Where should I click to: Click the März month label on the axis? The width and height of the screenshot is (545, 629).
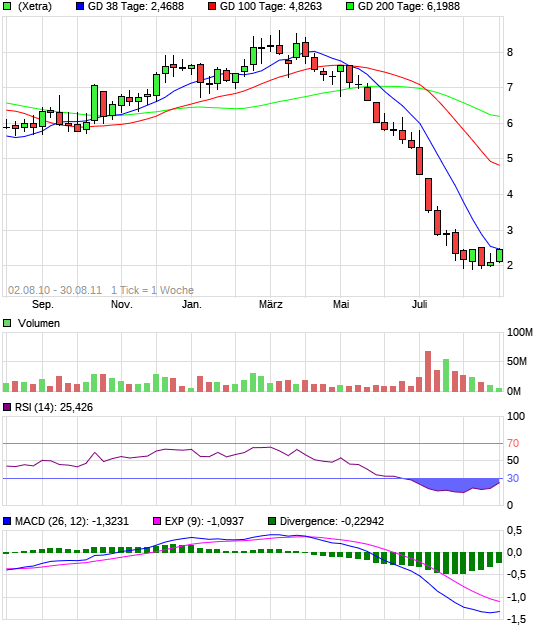click(x=271, y=304)
